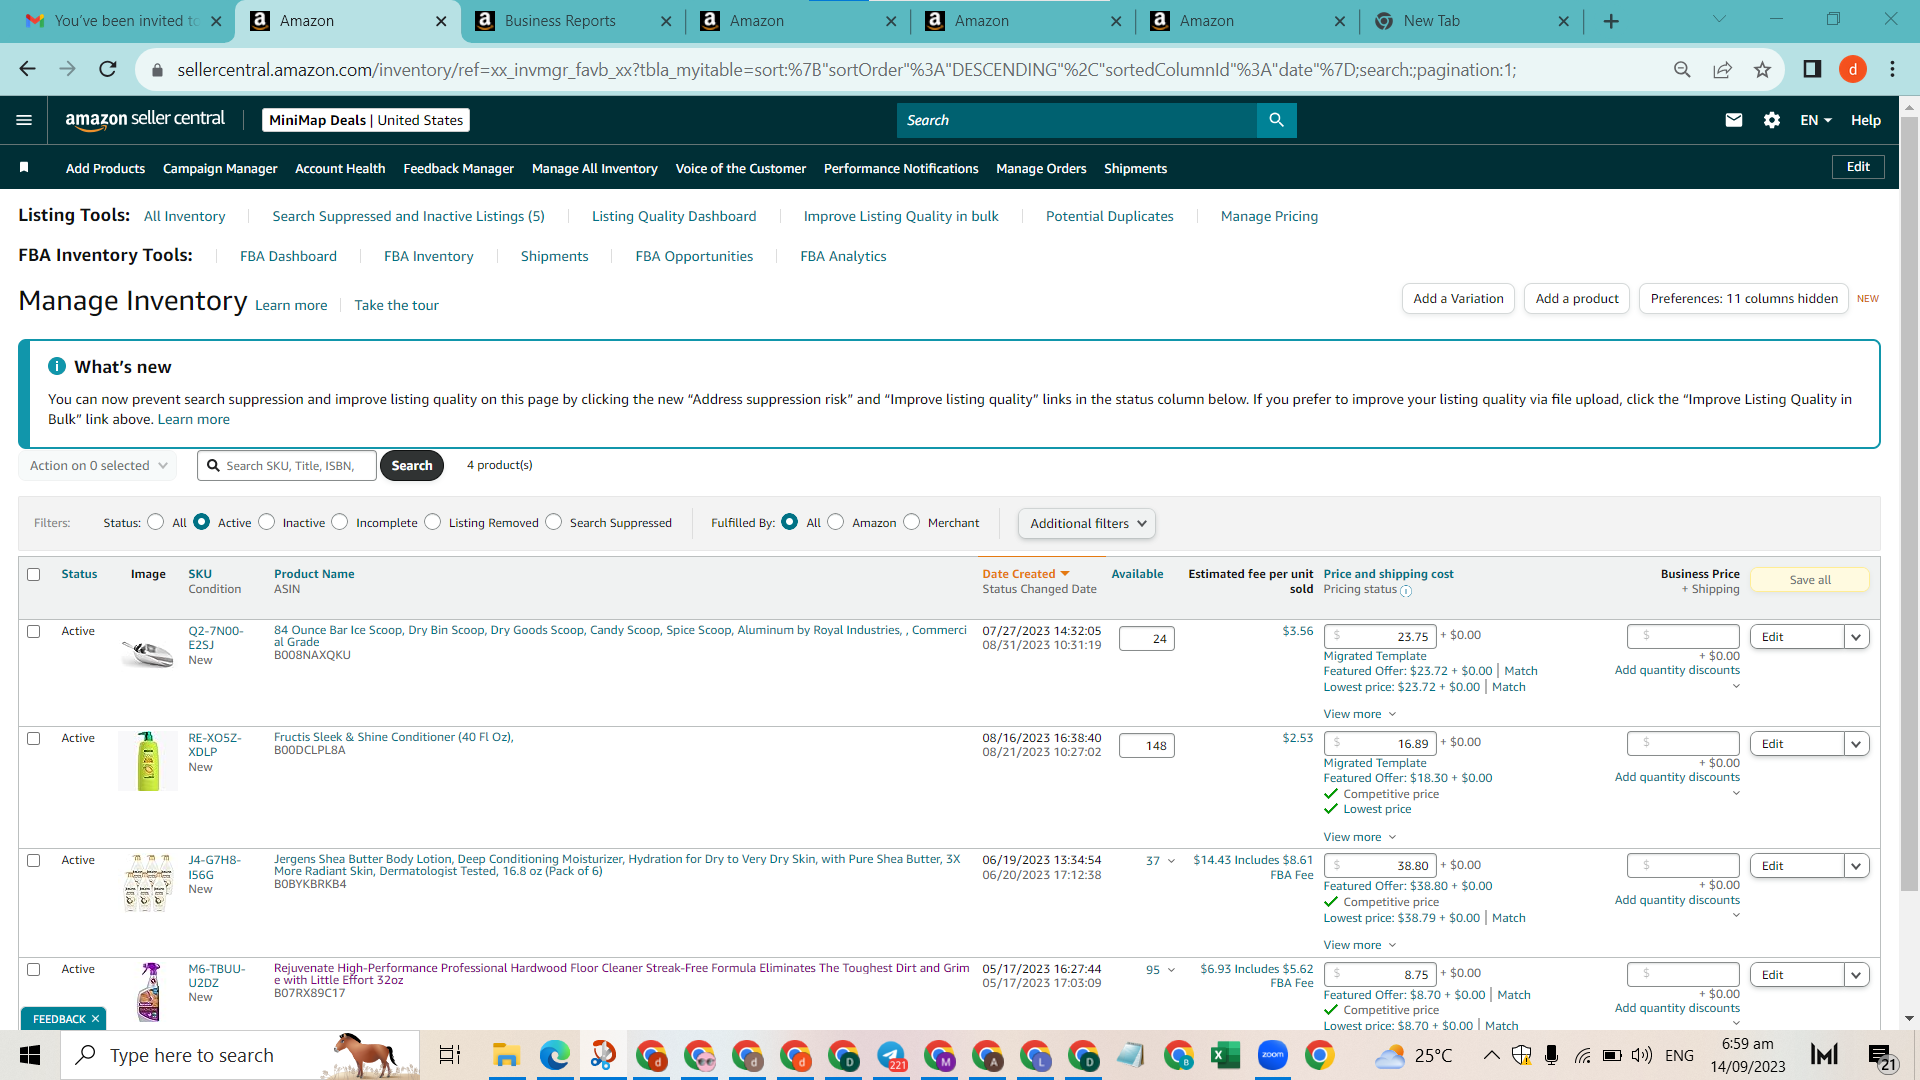This screenshot has width=1920, height=1080.
Task: Select the 'Search Suppressed' radio button
Action: coord(554,522)
